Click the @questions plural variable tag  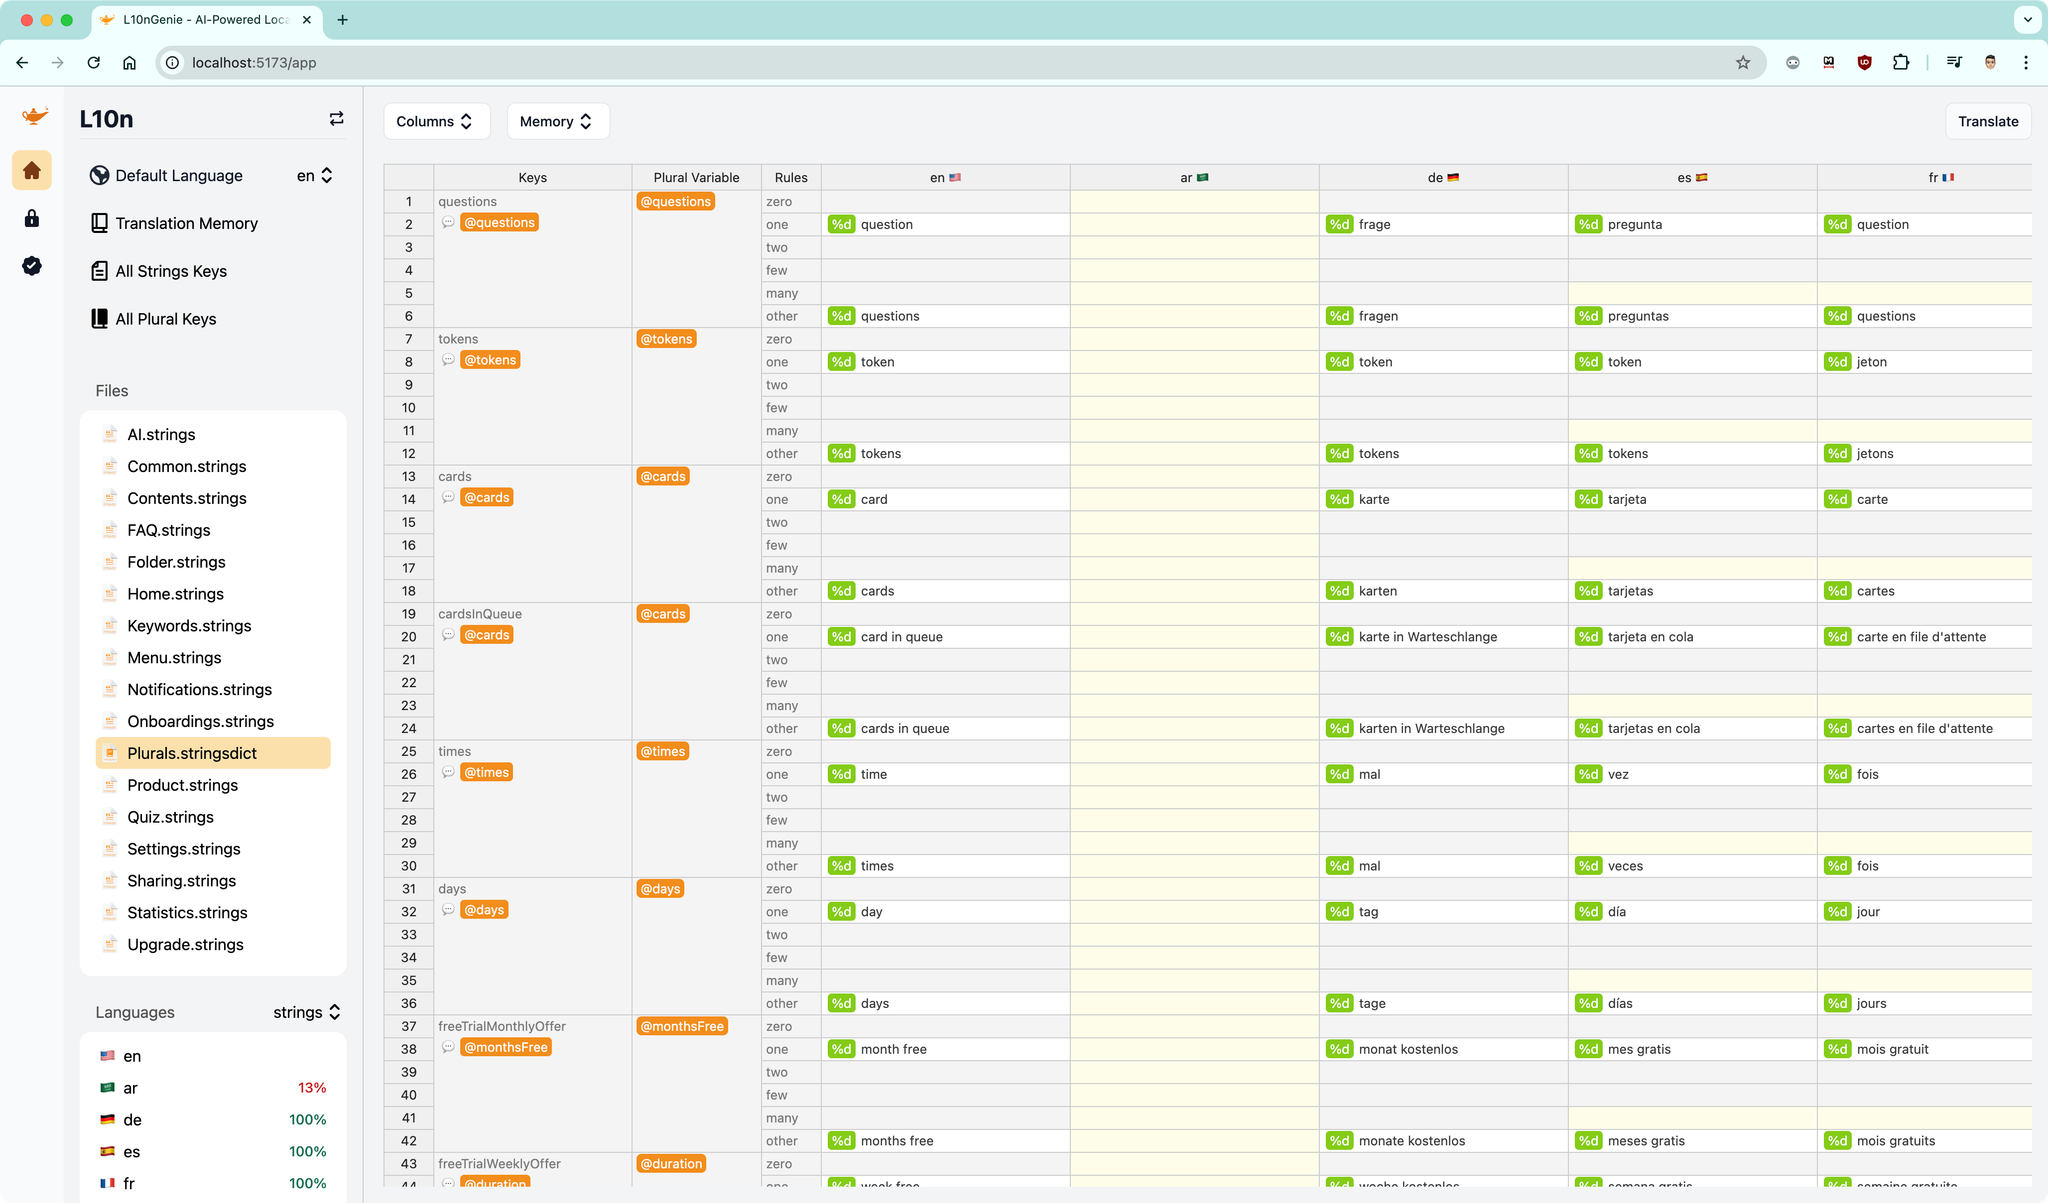pyautogui.click(x=676, y=201)
